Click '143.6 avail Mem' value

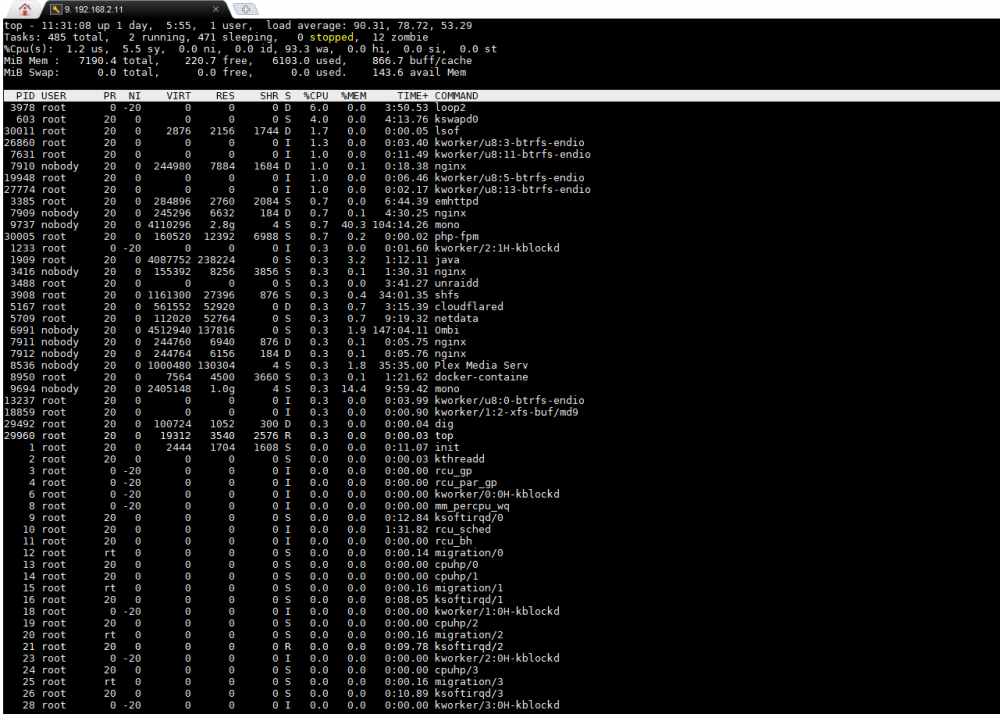click(x=419, y=72)
